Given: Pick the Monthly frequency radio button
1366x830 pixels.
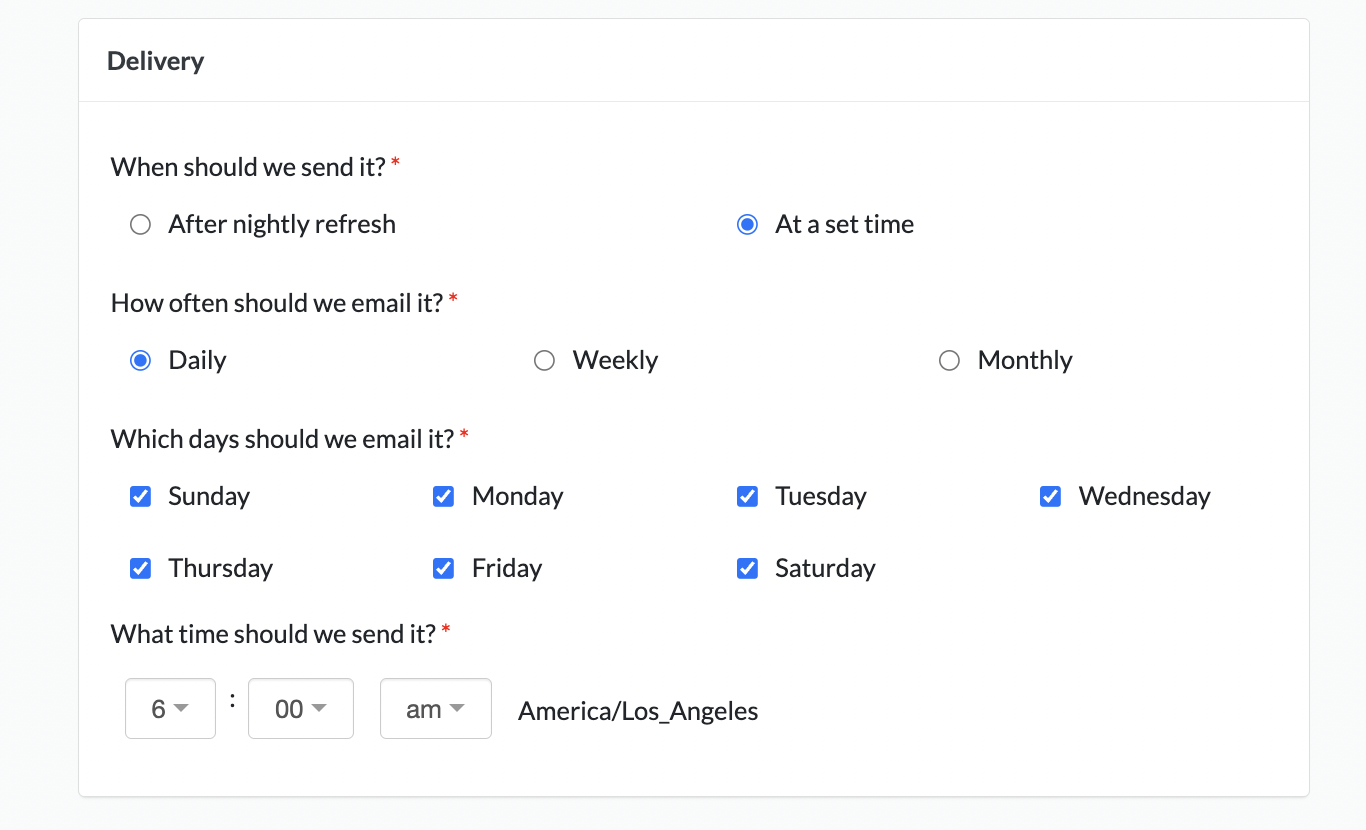Looking at the screenshot, I should 949,361.
